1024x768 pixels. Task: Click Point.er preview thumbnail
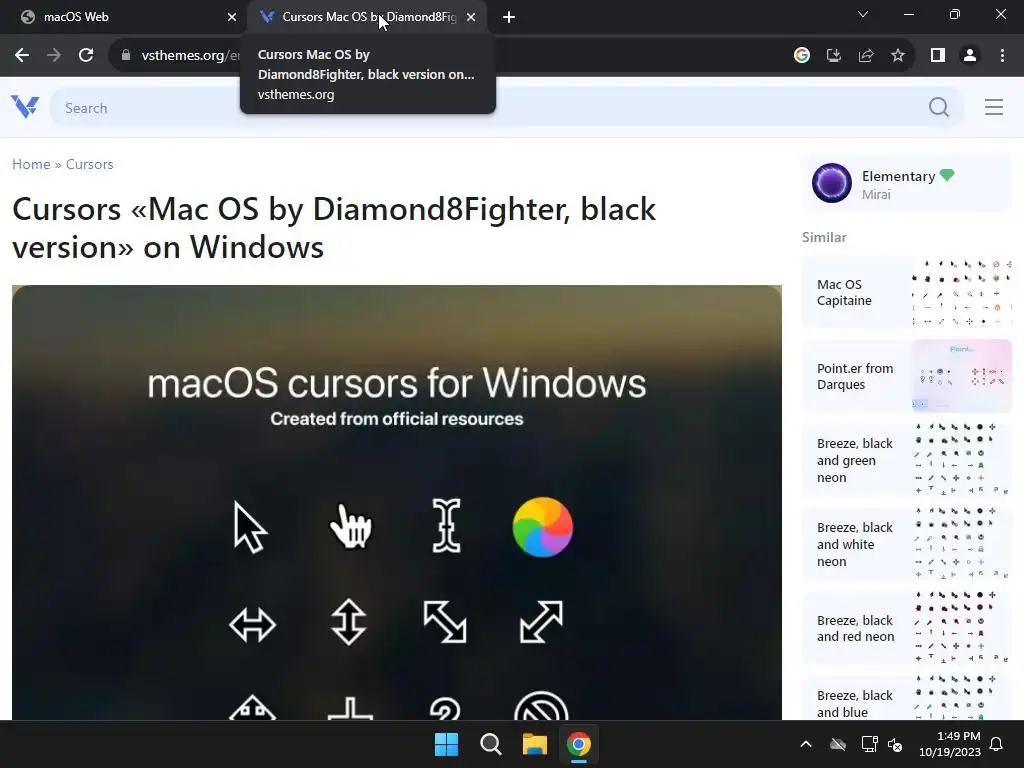[x=961, y=376]
